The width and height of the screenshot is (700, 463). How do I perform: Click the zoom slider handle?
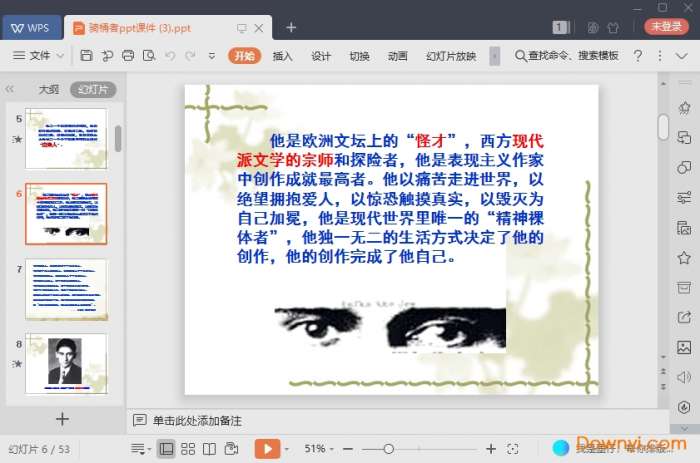pos(388,449)
